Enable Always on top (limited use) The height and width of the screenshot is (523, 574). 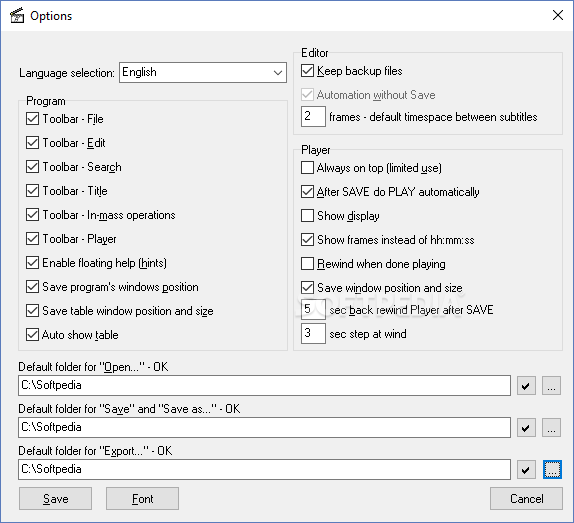307,168
